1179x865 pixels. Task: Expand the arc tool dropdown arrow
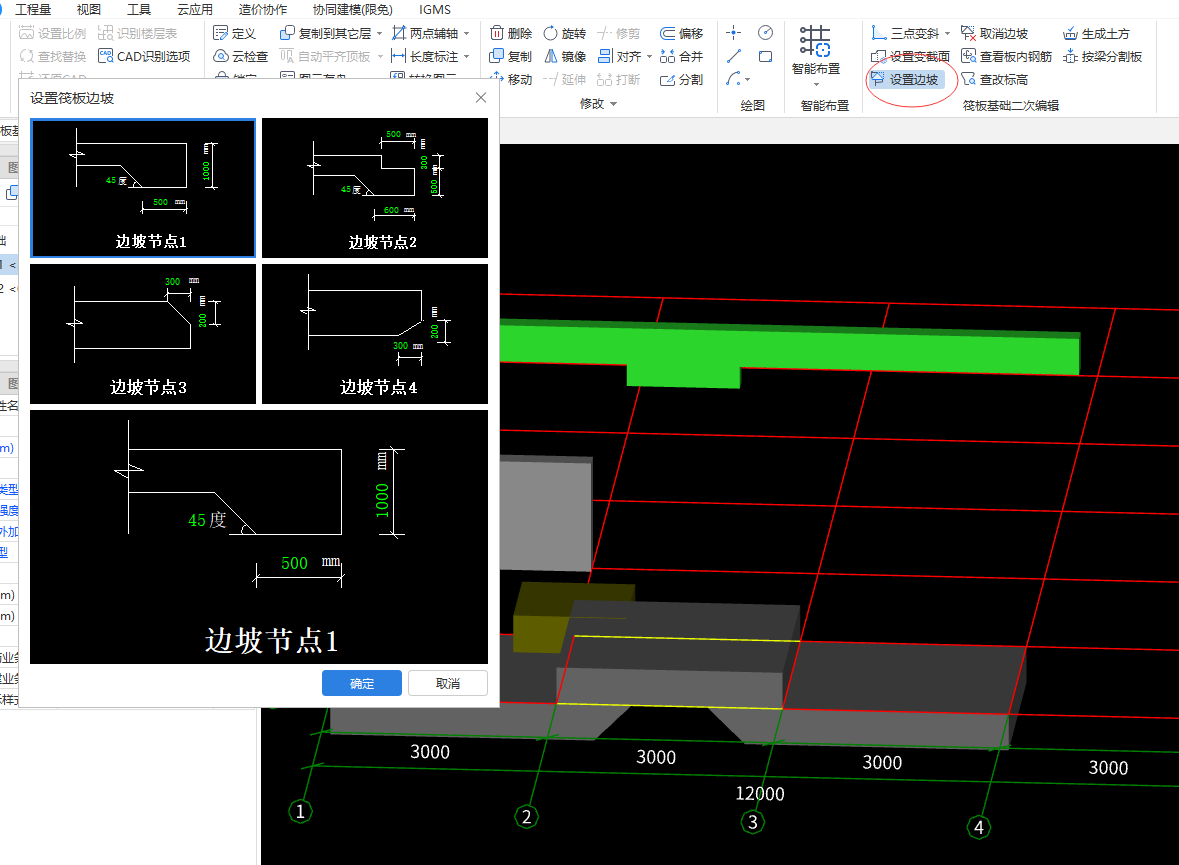[x=747, y=80]
